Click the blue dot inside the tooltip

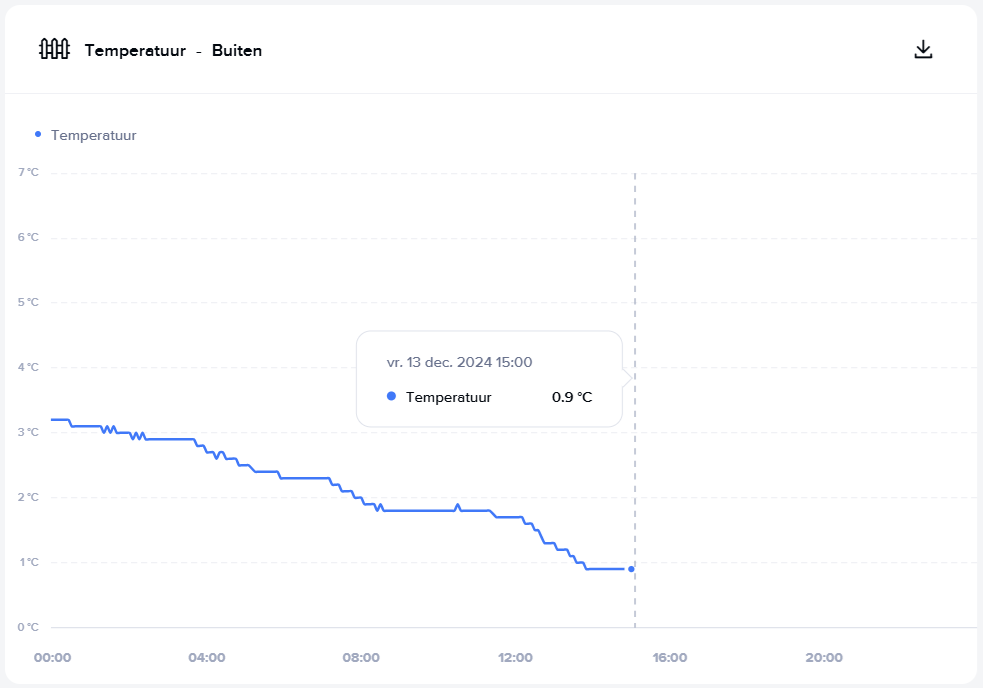coord(391,396)
